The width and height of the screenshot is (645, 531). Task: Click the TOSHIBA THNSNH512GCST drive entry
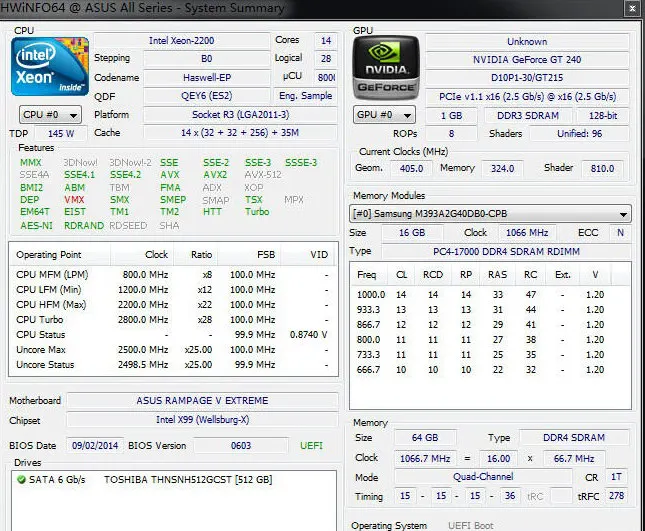coord(188,480)
